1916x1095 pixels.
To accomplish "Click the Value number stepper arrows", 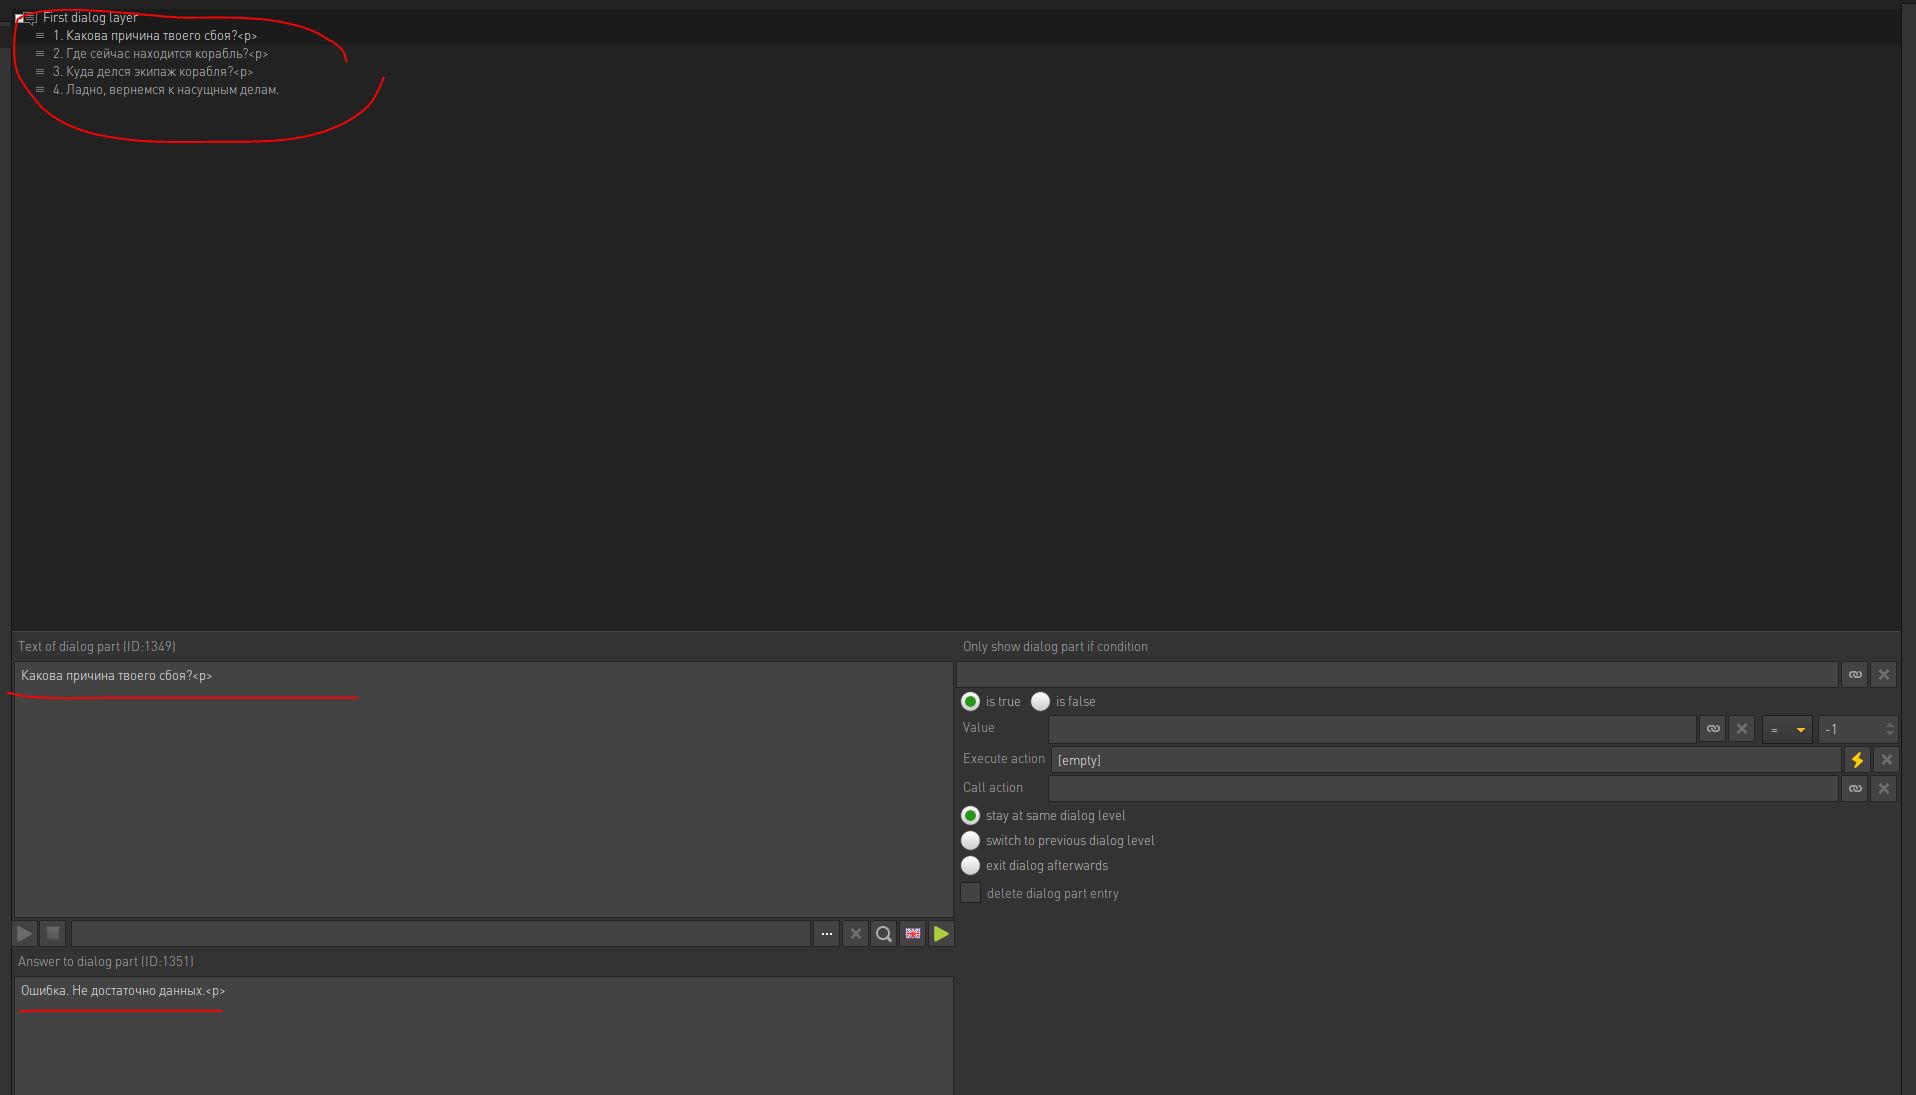I will click(1889, 730).
